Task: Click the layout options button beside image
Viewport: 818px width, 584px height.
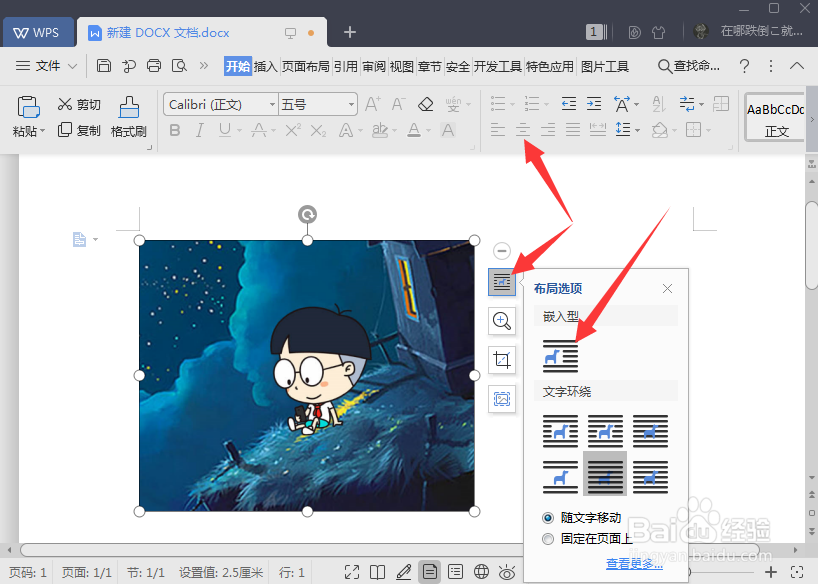Action: tap(502, 282)
